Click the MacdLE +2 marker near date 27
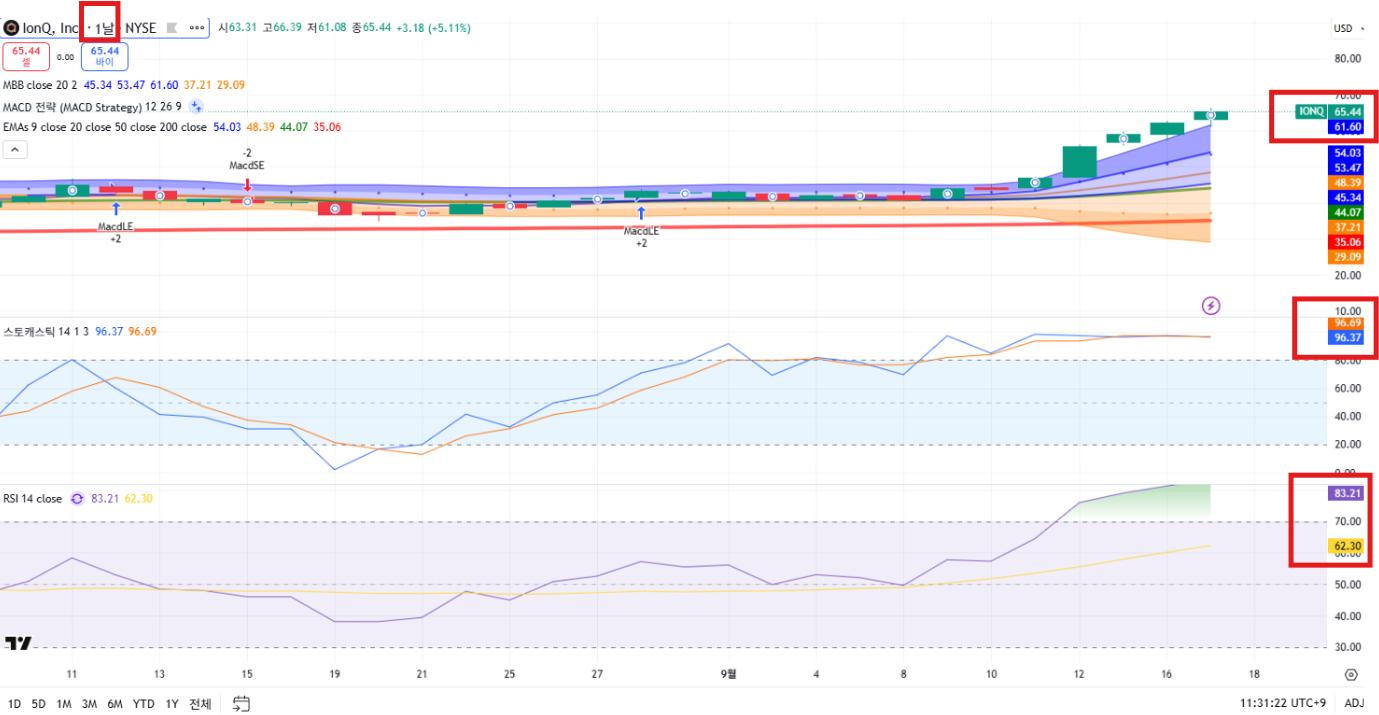The image size is (1379, 715). click(x=641, y=228)
